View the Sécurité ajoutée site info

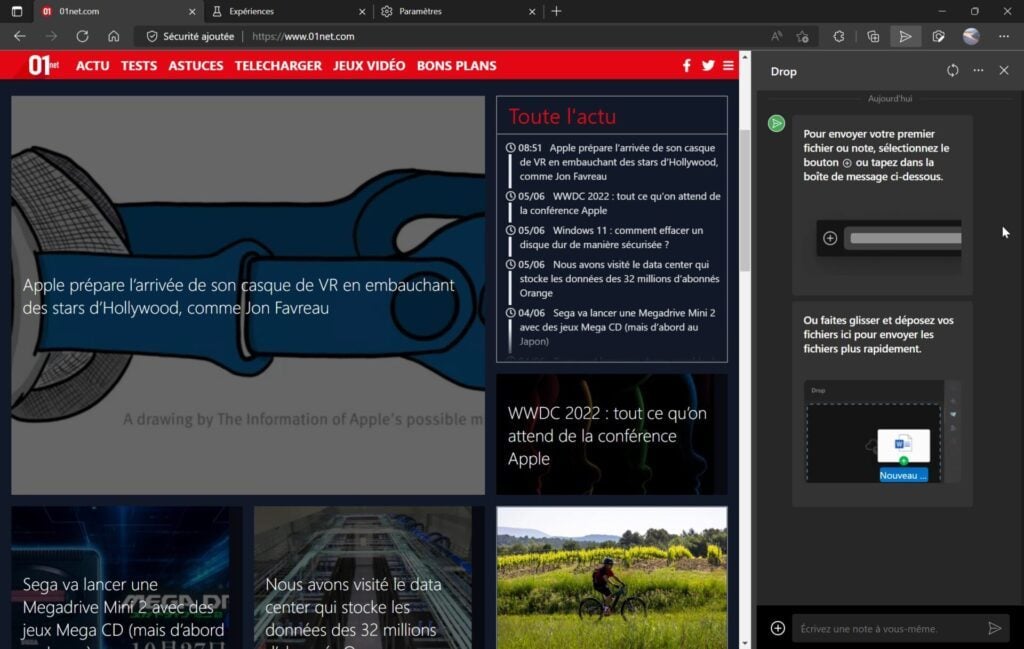tap(189, 37)
